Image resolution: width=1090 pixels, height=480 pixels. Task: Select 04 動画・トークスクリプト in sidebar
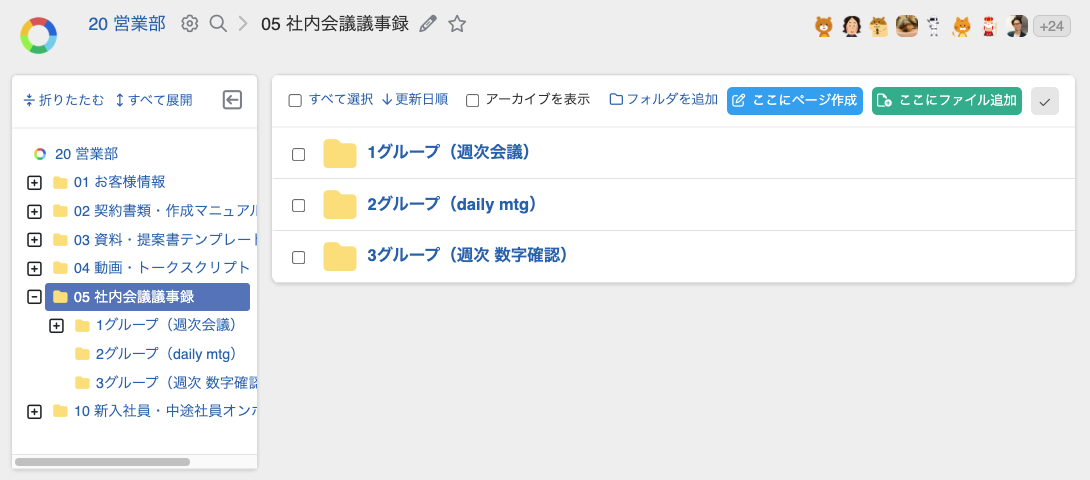161,268
